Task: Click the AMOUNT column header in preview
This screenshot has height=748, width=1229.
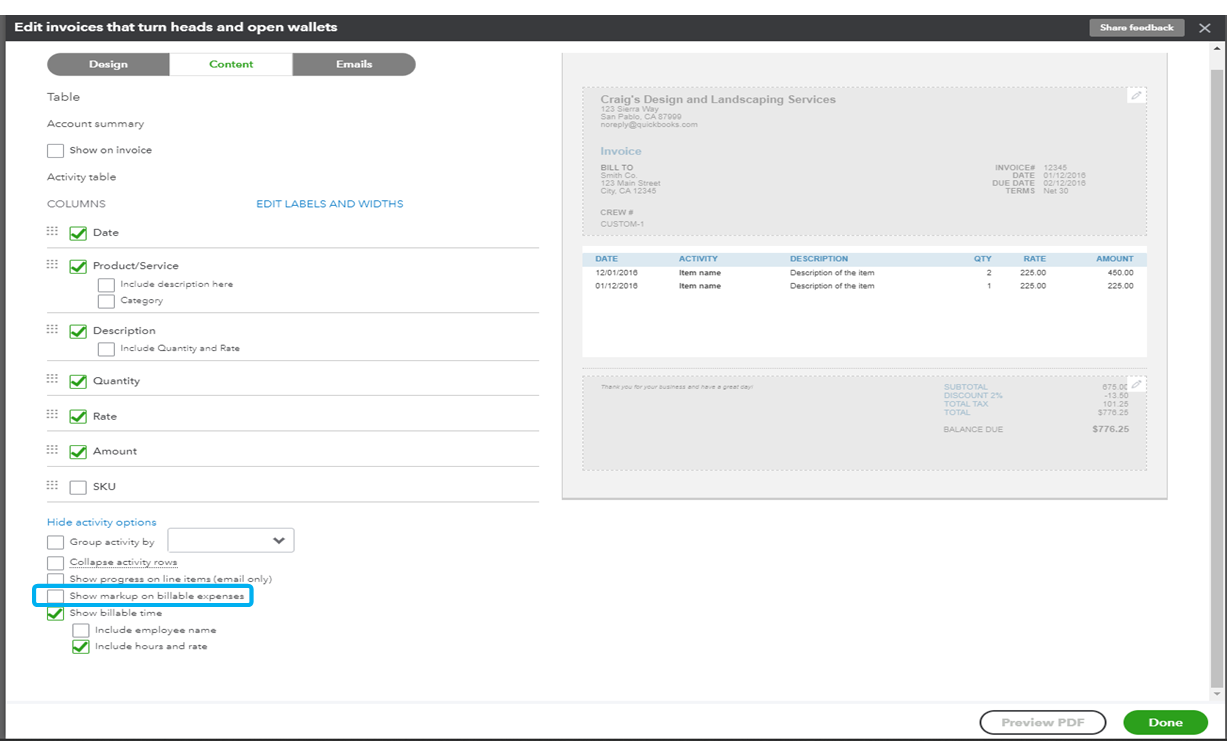Action: pyautogui.click(x=1115, y=259)
